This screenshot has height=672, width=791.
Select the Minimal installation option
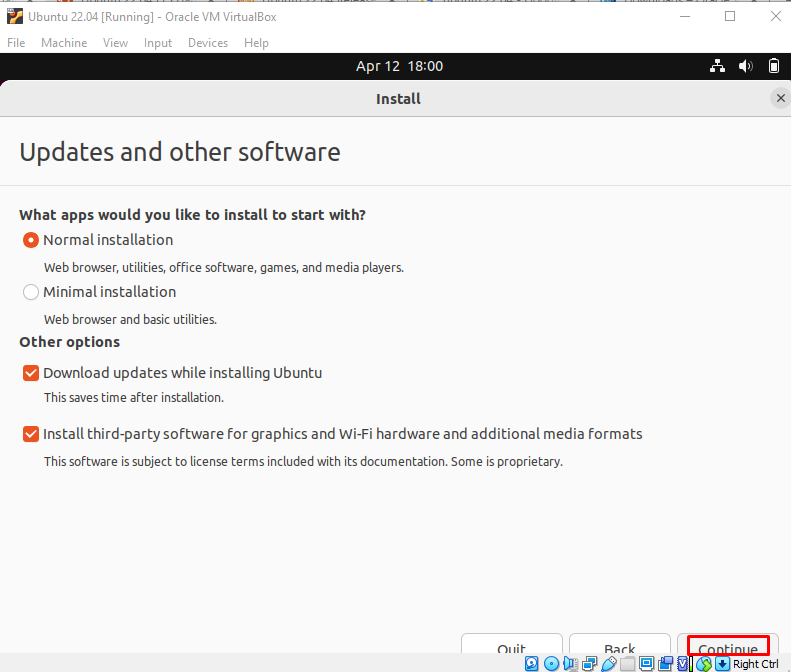pos(31,292)
